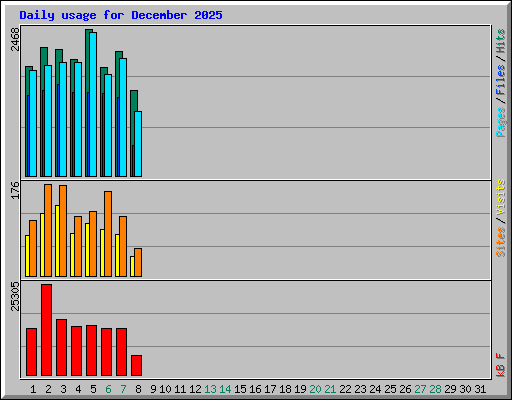The width and height of the screenshot is (512, 400).
Task: Click the yellow visits bar for day 3
Action: click(x=57, y=241)
